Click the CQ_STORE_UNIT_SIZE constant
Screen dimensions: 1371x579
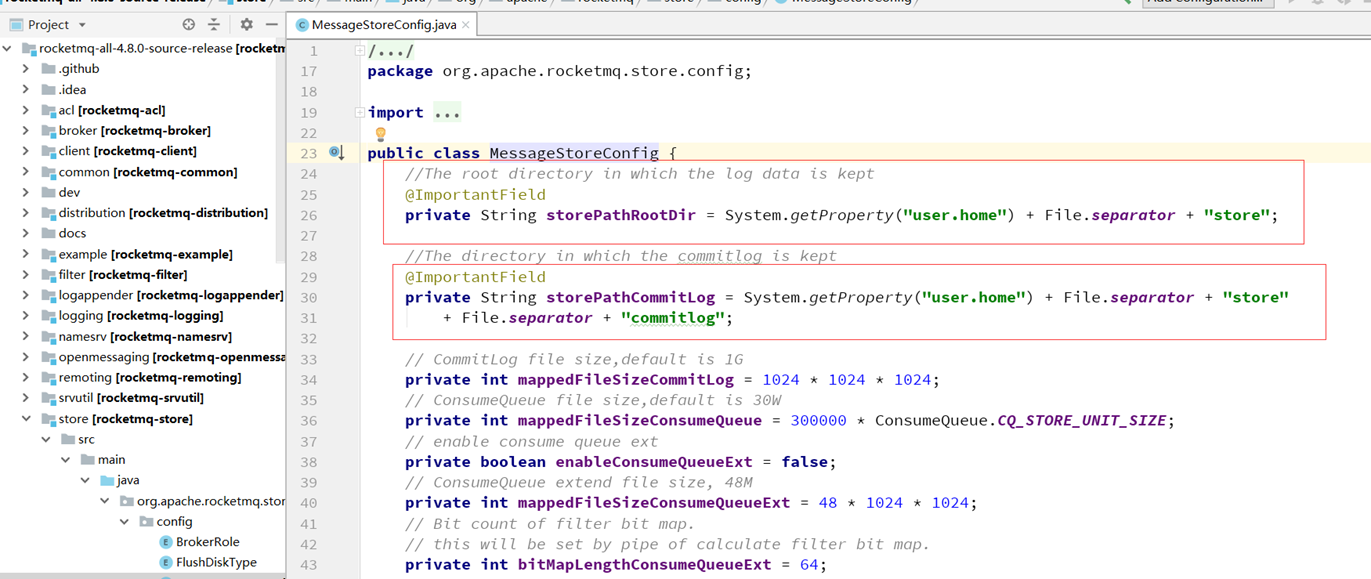point(1082,420)
